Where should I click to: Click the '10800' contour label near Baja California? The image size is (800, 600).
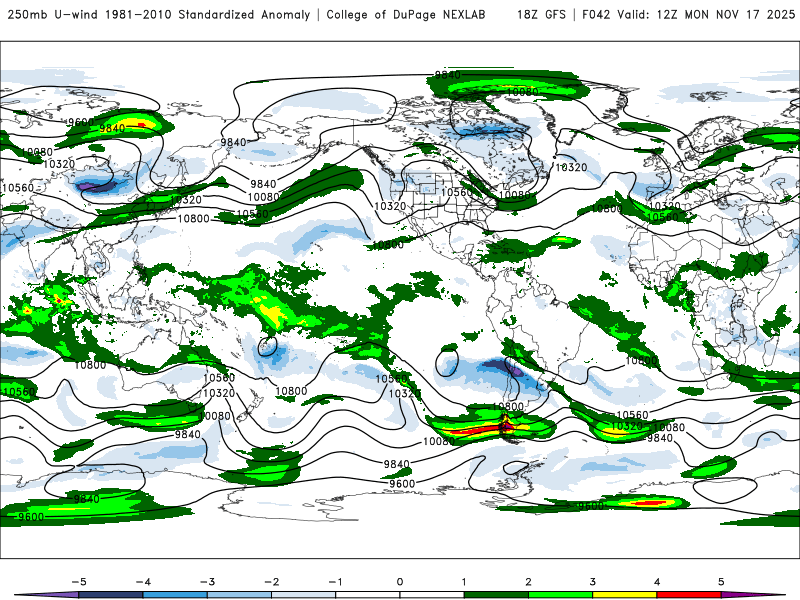[388, 244]
